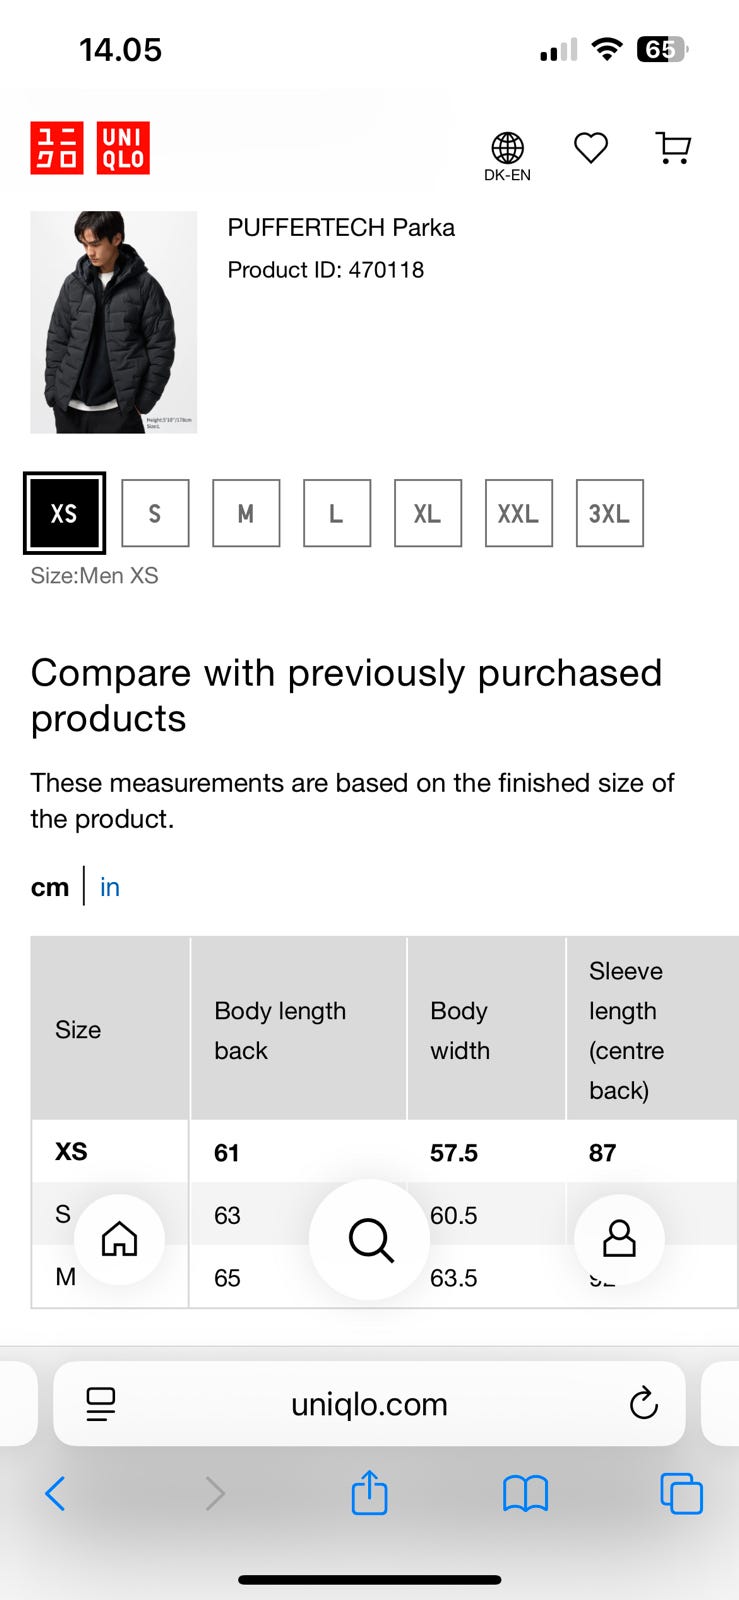
Task: Select size M option
Action: 246,513
